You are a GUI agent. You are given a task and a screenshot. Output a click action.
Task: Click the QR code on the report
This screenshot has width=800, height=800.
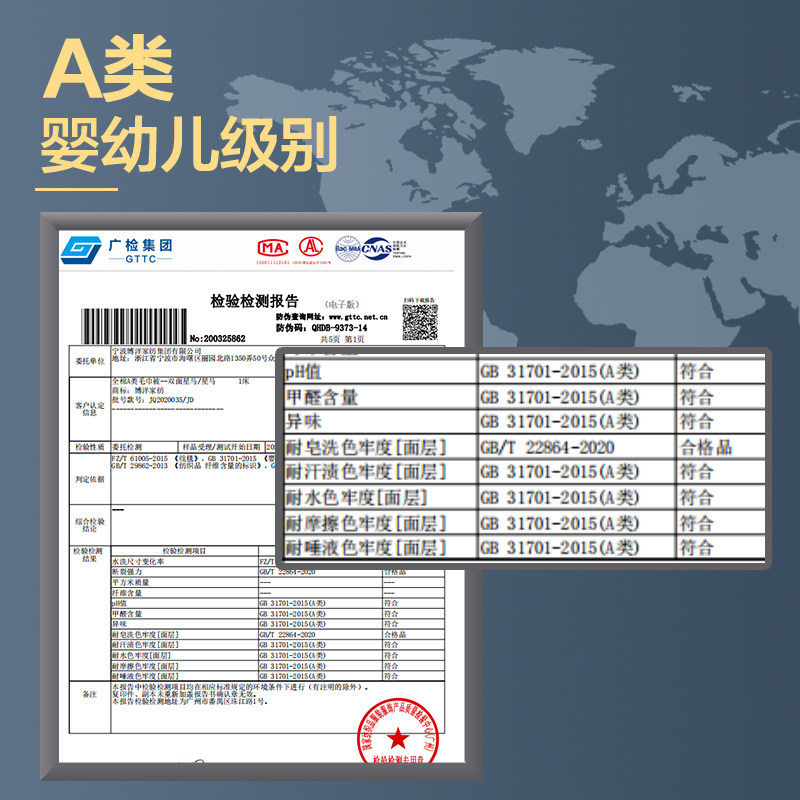pos(420,322)
